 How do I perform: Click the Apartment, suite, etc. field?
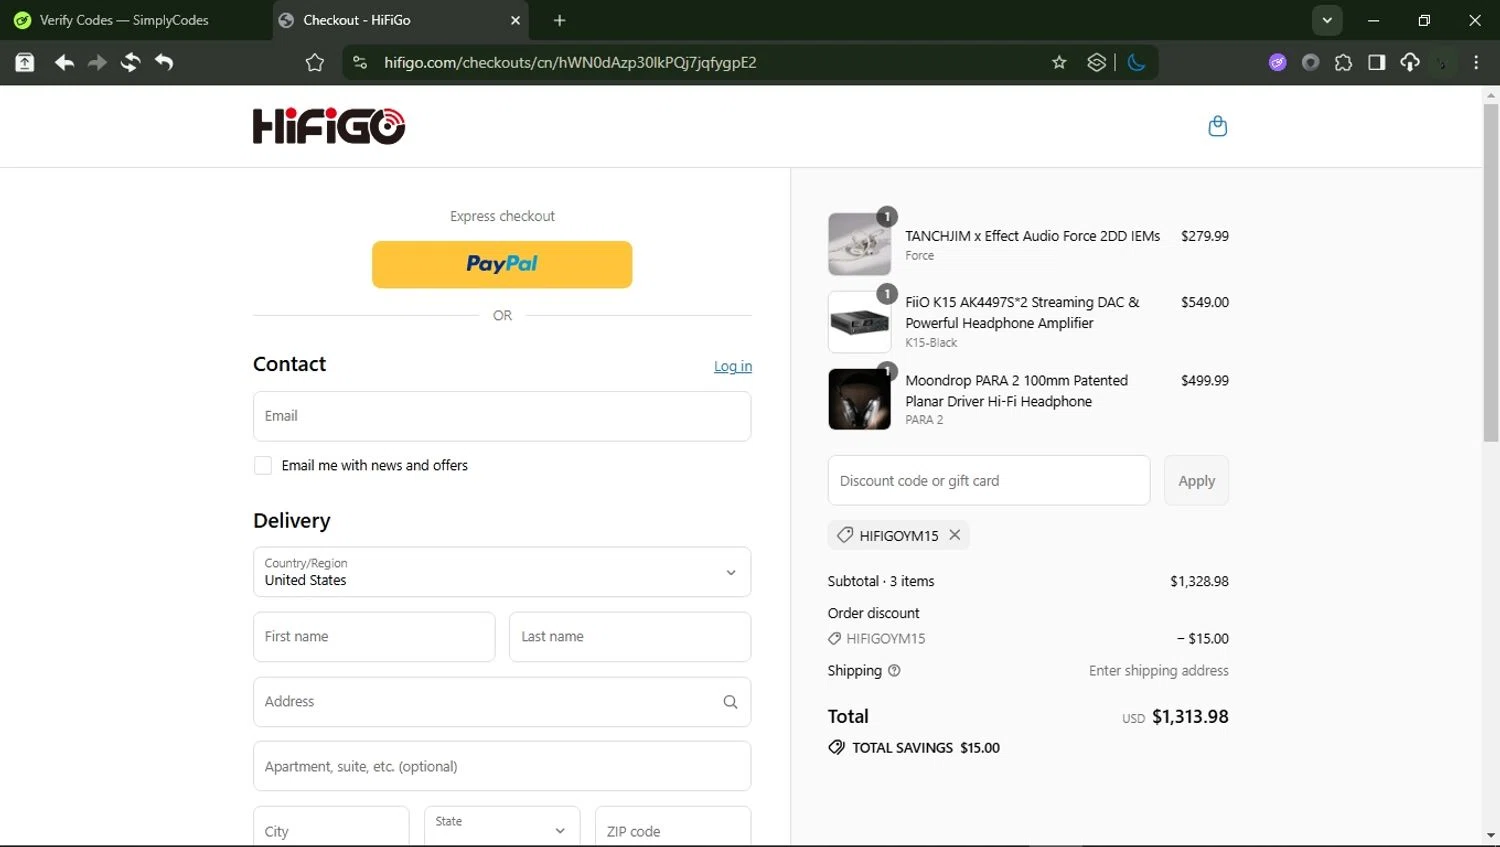click(x=502, y=767)
